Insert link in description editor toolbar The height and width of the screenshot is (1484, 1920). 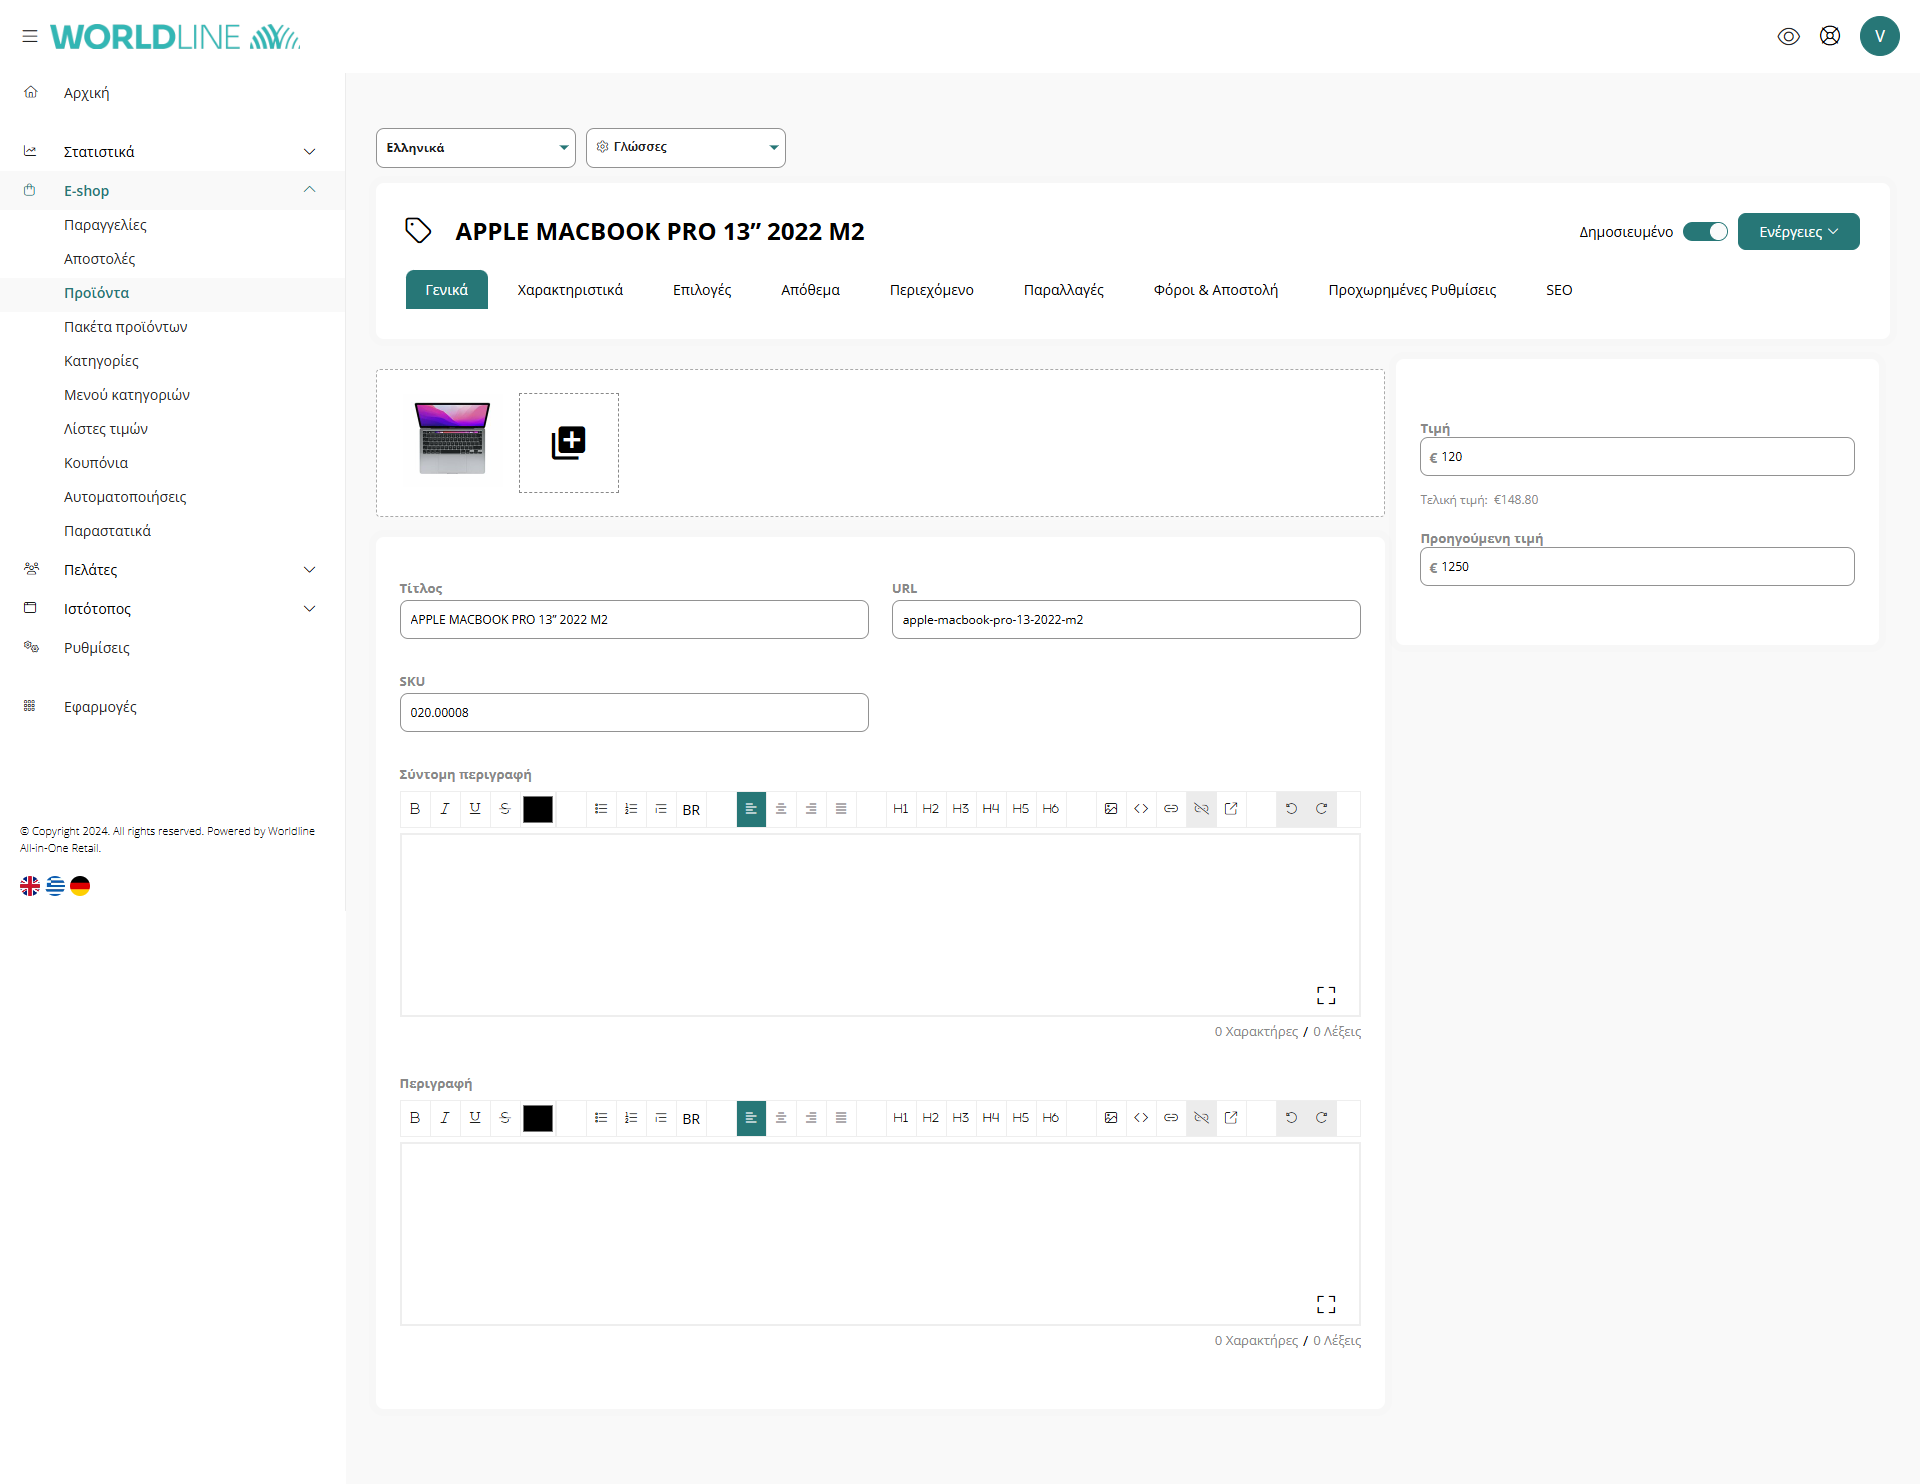tap(1171, 1118)
